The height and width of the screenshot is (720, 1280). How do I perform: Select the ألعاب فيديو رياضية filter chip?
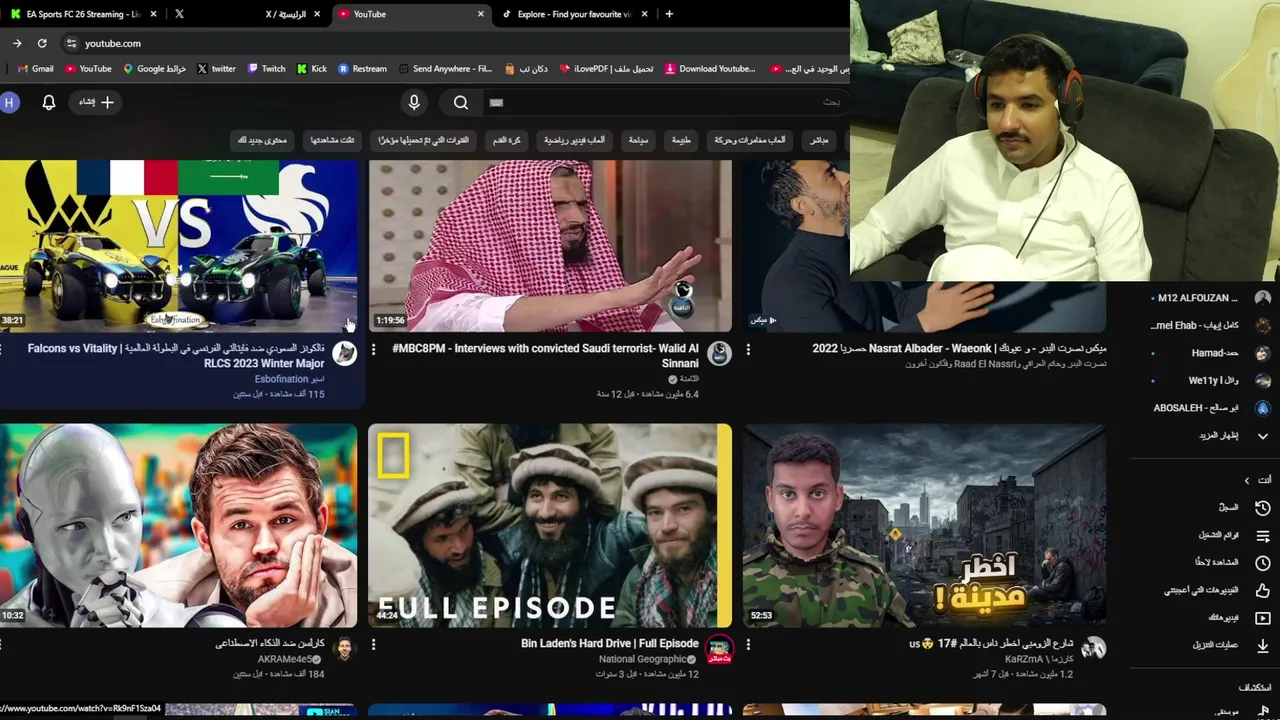[574, 140]
